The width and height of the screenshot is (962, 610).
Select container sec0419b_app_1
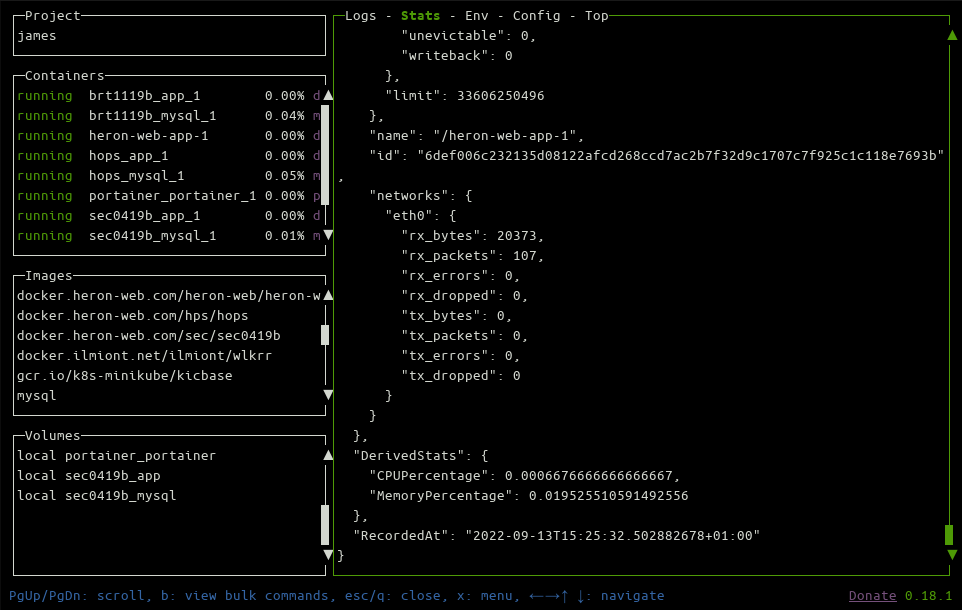pos(169,215)
